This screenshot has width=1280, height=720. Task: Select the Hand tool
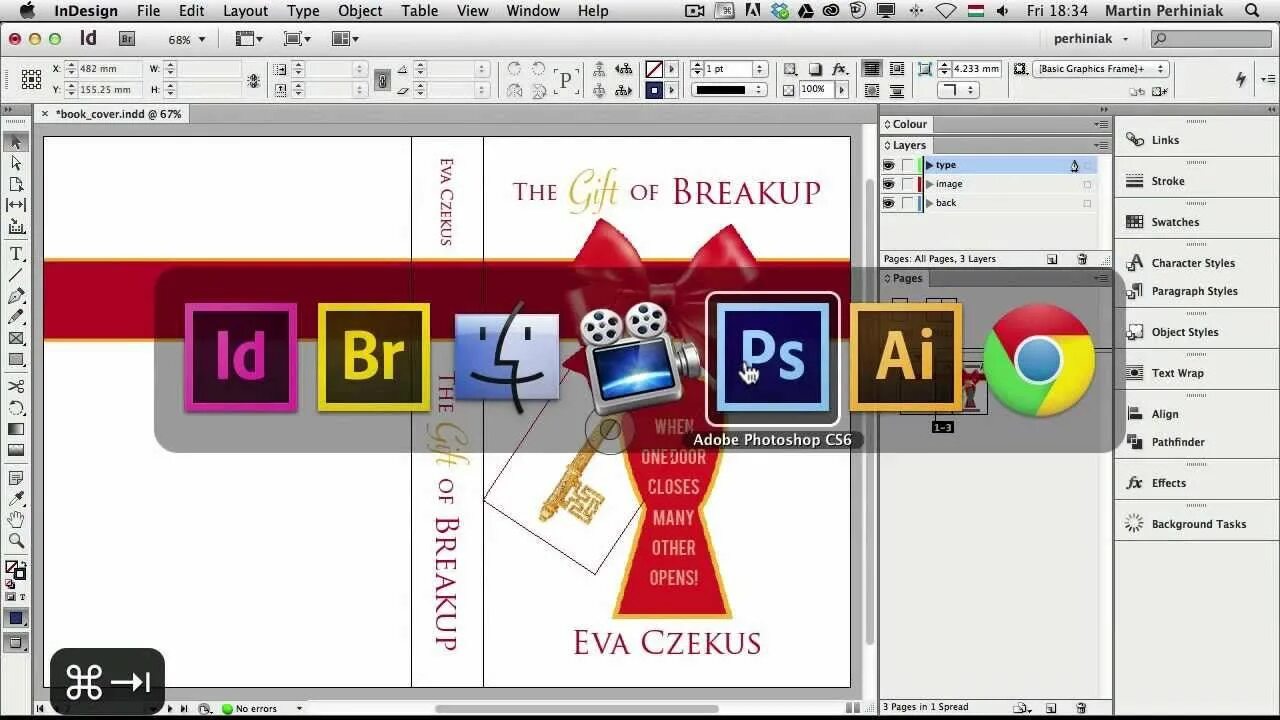point(16,519)
